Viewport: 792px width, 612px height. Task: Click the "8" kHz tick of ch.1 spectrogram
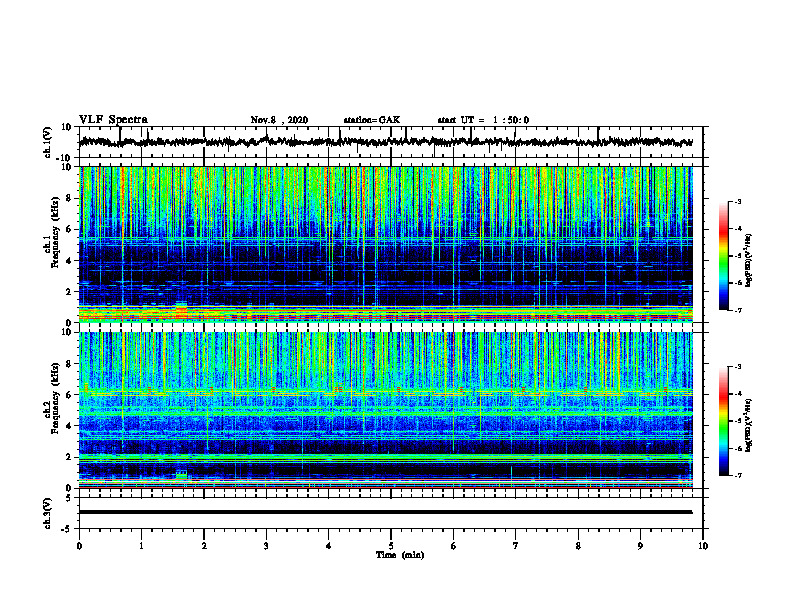click(69, 198)
